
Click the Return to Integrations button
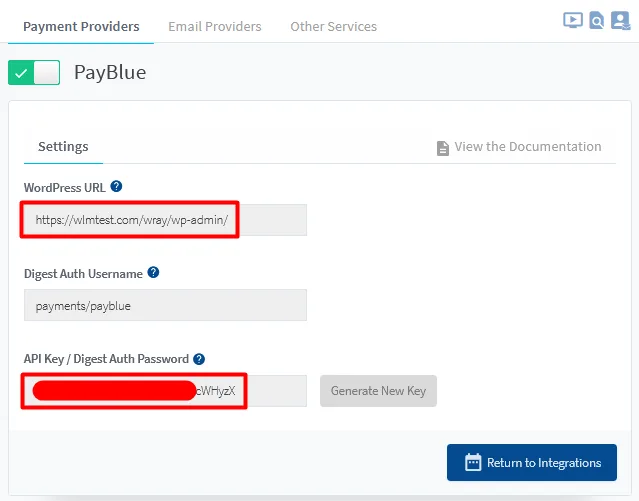(x=532, y=462)
